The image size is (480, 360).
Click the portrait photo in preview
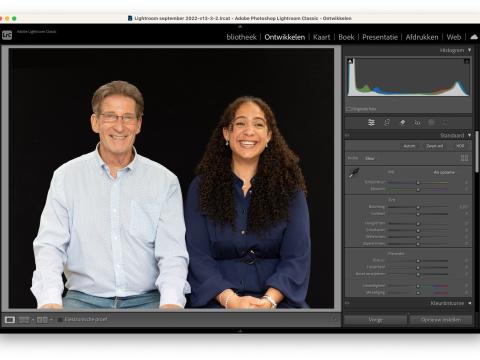pos(171,178)
